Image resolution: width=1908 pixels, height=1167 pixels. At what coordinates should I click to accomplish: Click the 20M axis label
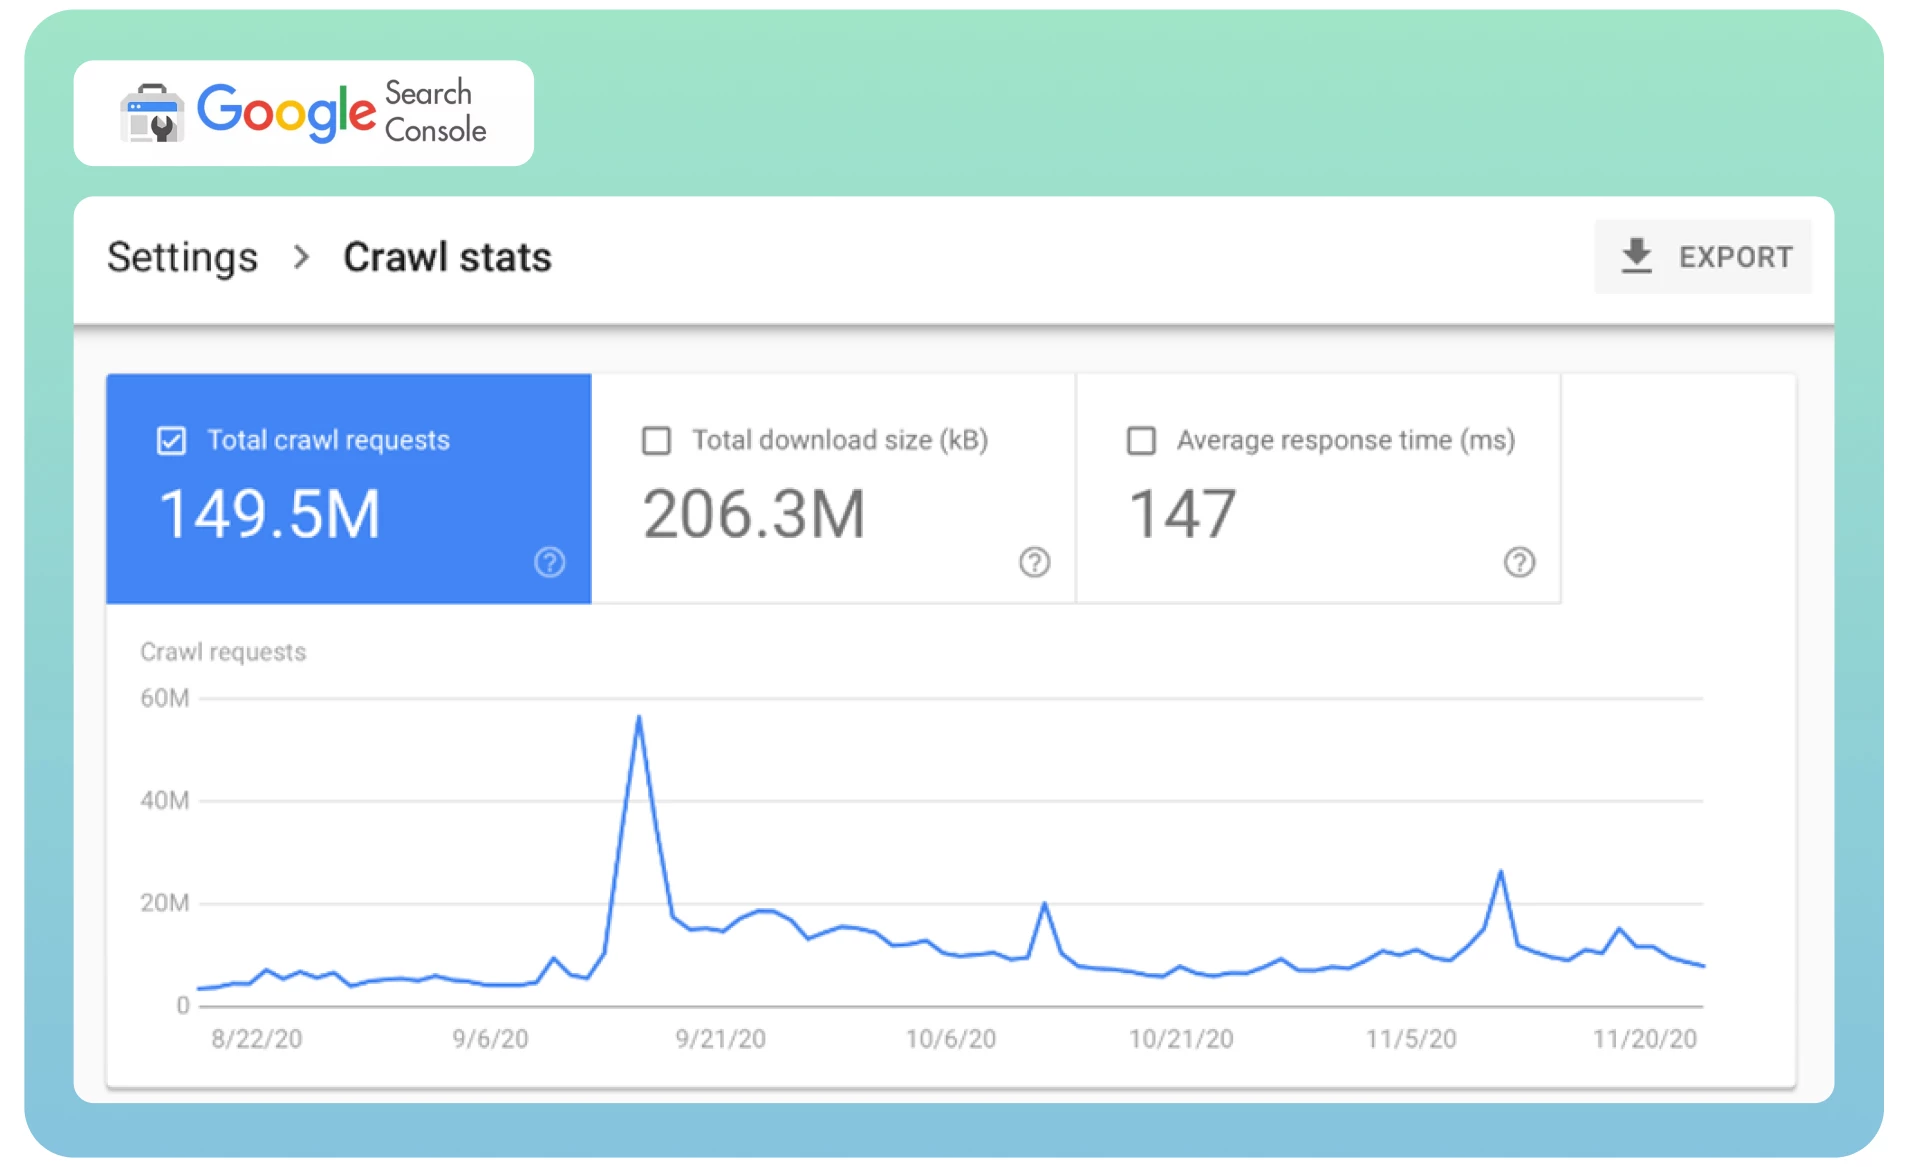coord(164,903)
